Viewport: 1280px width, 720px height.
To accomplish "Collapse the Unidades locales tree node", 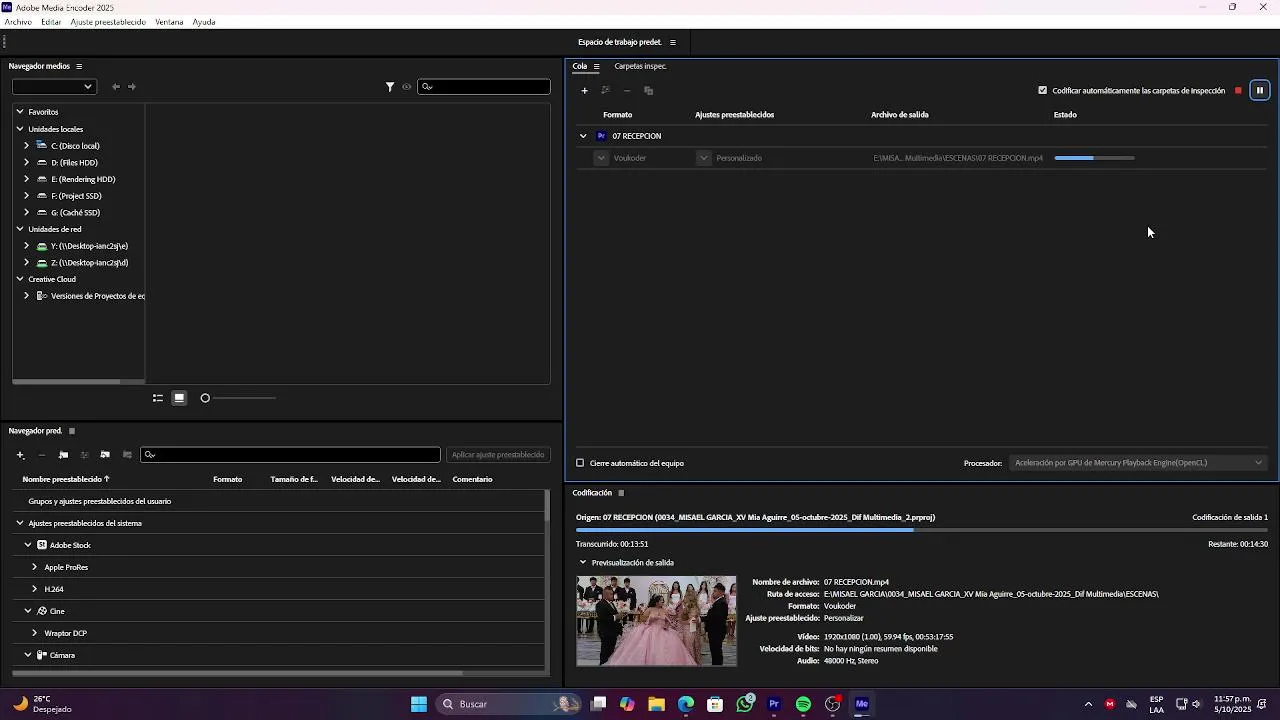I will coord(19,129).
